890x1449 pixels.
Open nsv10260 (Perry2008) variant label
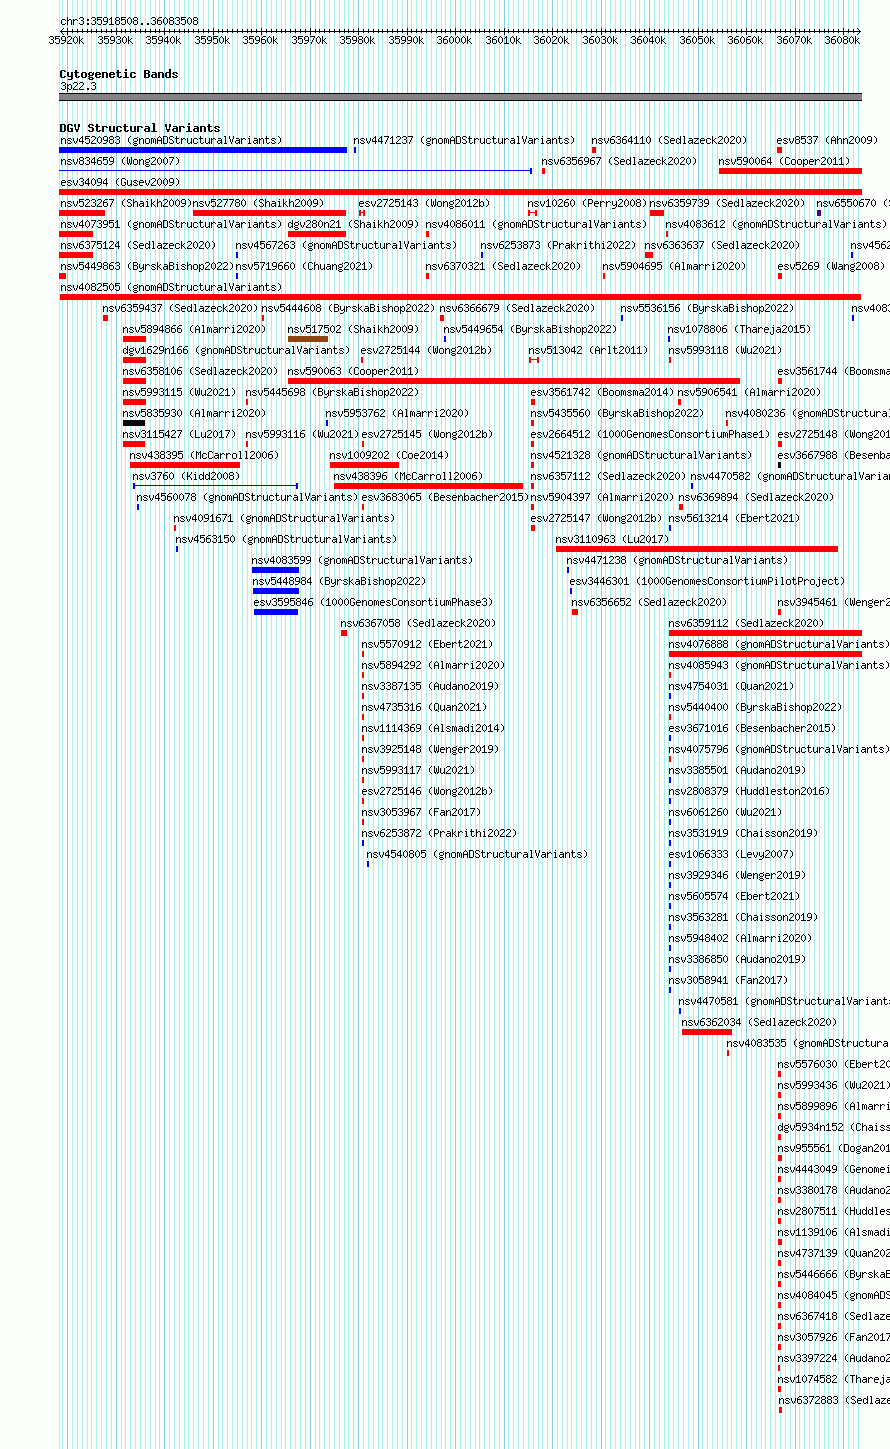coord(587,203)
